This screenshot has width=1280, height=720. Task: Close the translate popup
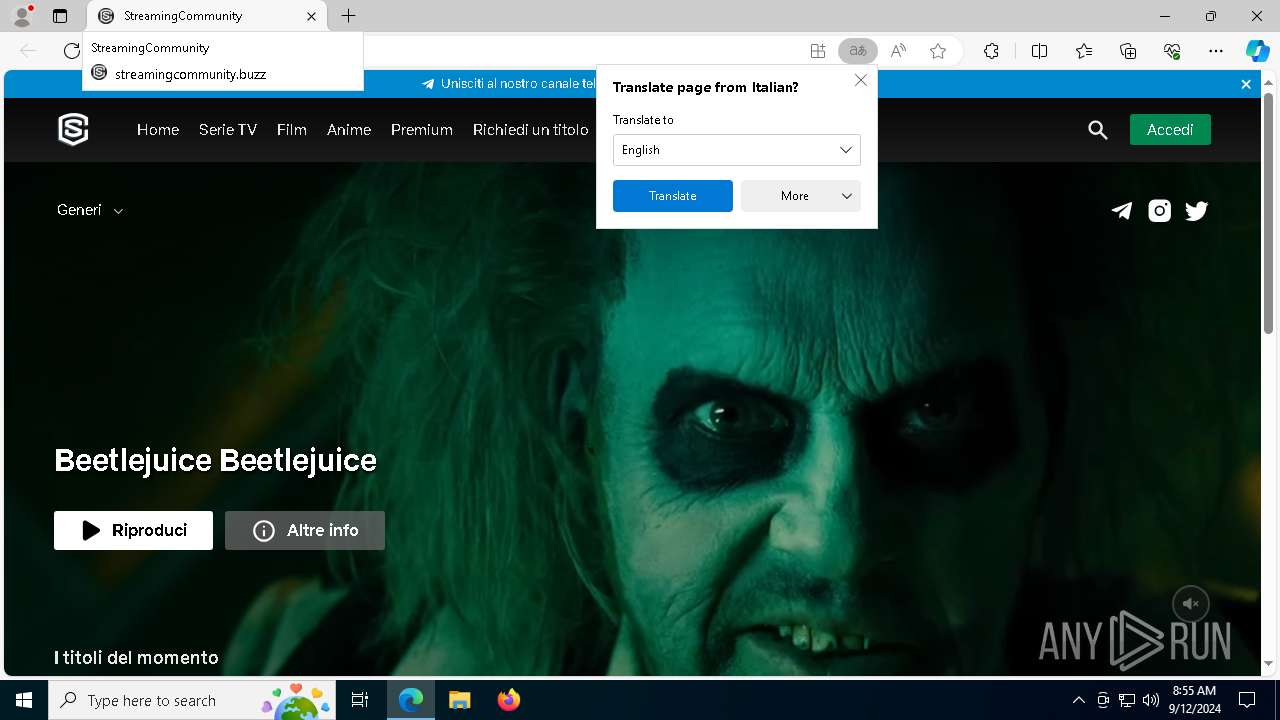click(861, 80)
